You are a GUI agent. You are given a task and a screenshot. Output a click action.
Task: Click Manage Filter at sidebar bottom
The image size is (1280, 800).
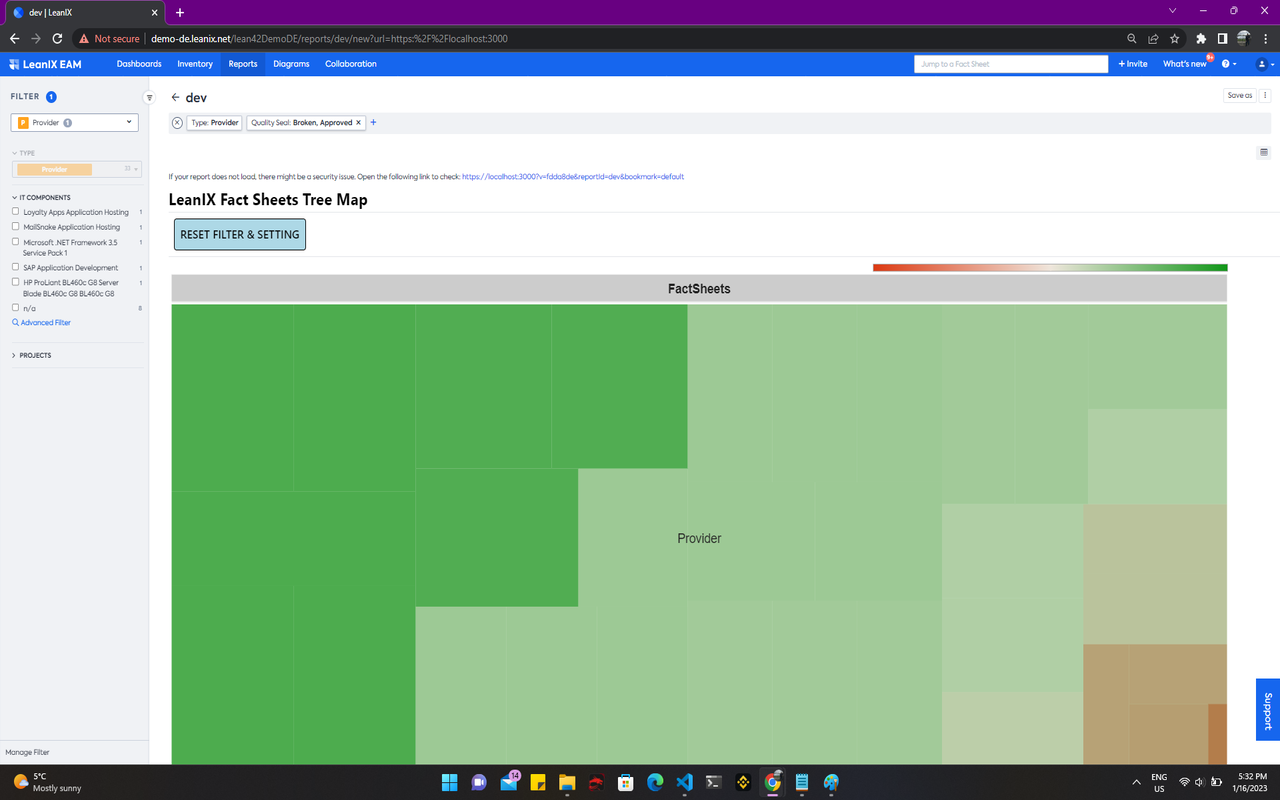pyautogui.click(x=27, y=752)
